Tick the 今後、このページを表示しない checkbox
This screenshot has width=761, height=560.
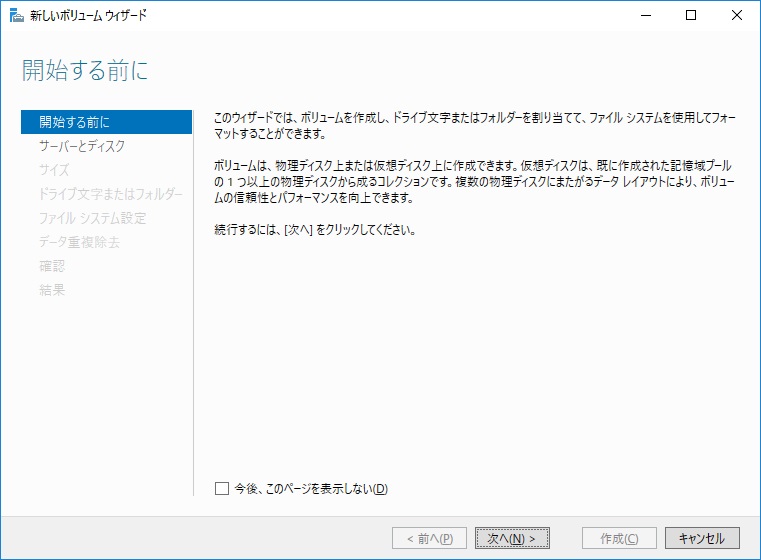pyautogui.click(x=222, y=488)
